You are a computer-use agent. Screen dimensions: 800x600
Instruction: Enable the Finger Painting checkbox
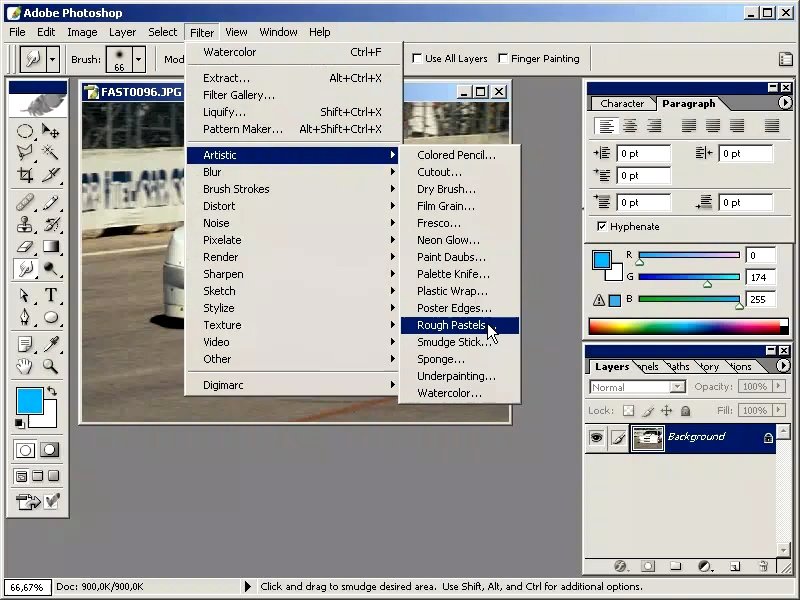click(x=503, y=58)
